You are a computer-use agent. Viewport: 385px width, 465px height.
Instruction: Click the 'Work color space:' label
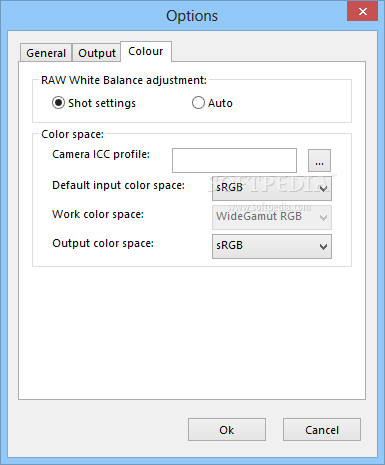[x=98, y=214]
